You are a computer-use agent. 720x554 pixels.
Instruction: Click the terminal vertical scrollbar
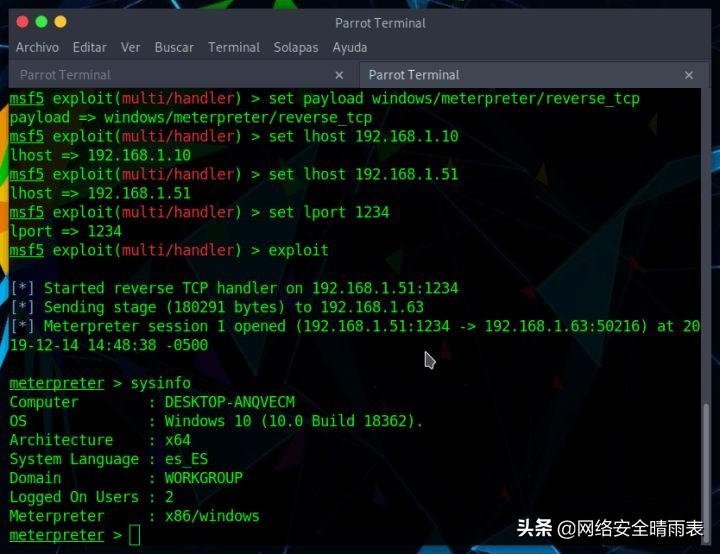(706, 473)
